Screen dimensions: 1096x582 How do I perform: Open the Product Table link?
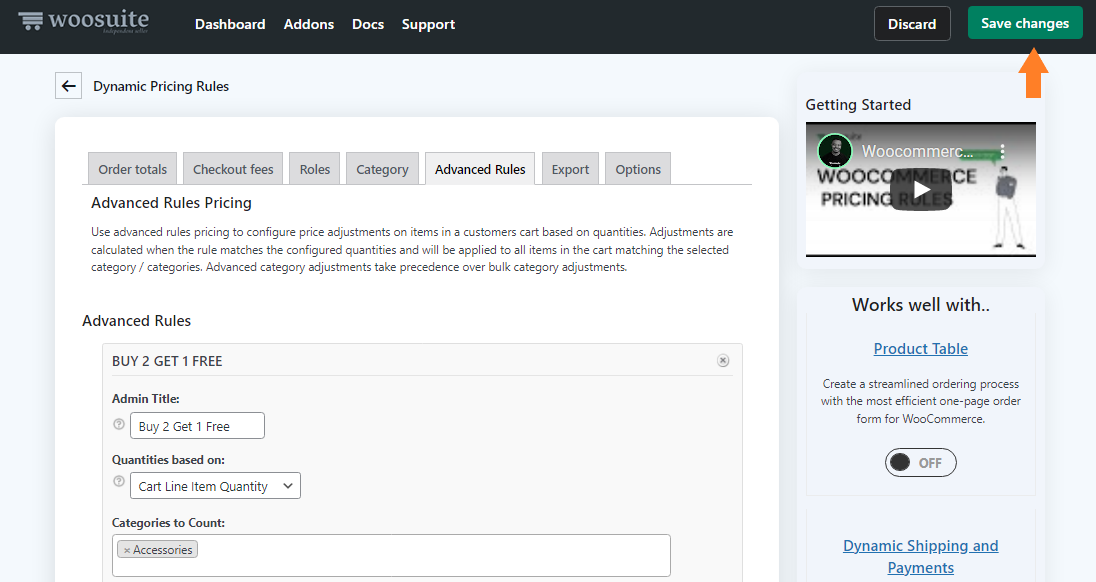[x=921, y=349]
